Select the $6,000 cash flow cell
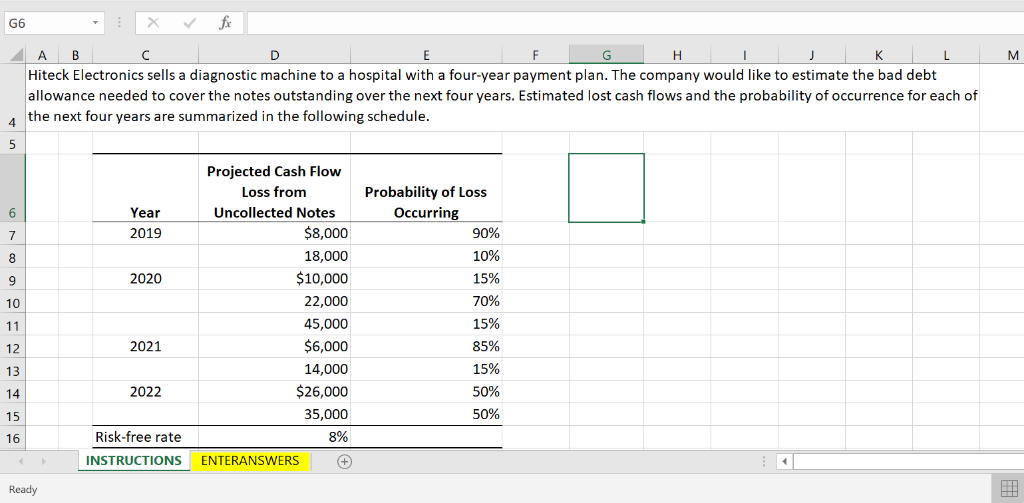Screen dimensions: 1024x503 [x=274, y=347]
